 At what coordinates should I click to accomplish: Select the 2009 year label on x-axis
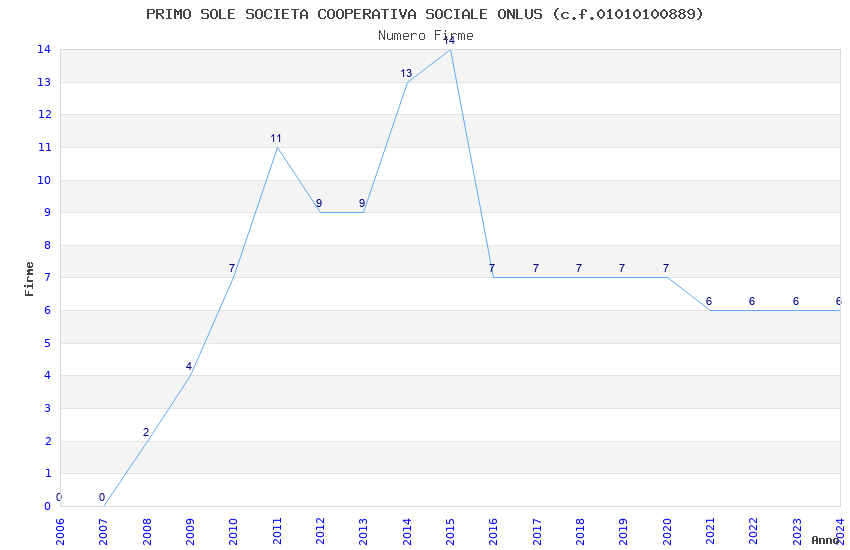(190, 531)
